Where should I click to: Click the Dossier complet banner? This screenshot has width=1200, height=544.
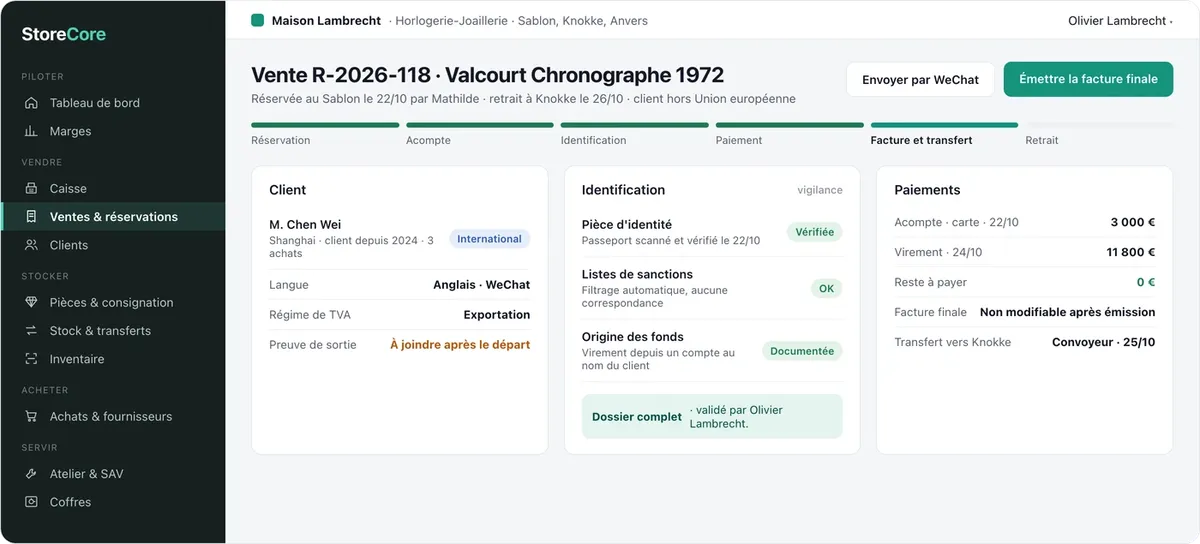tap(712, 417)
